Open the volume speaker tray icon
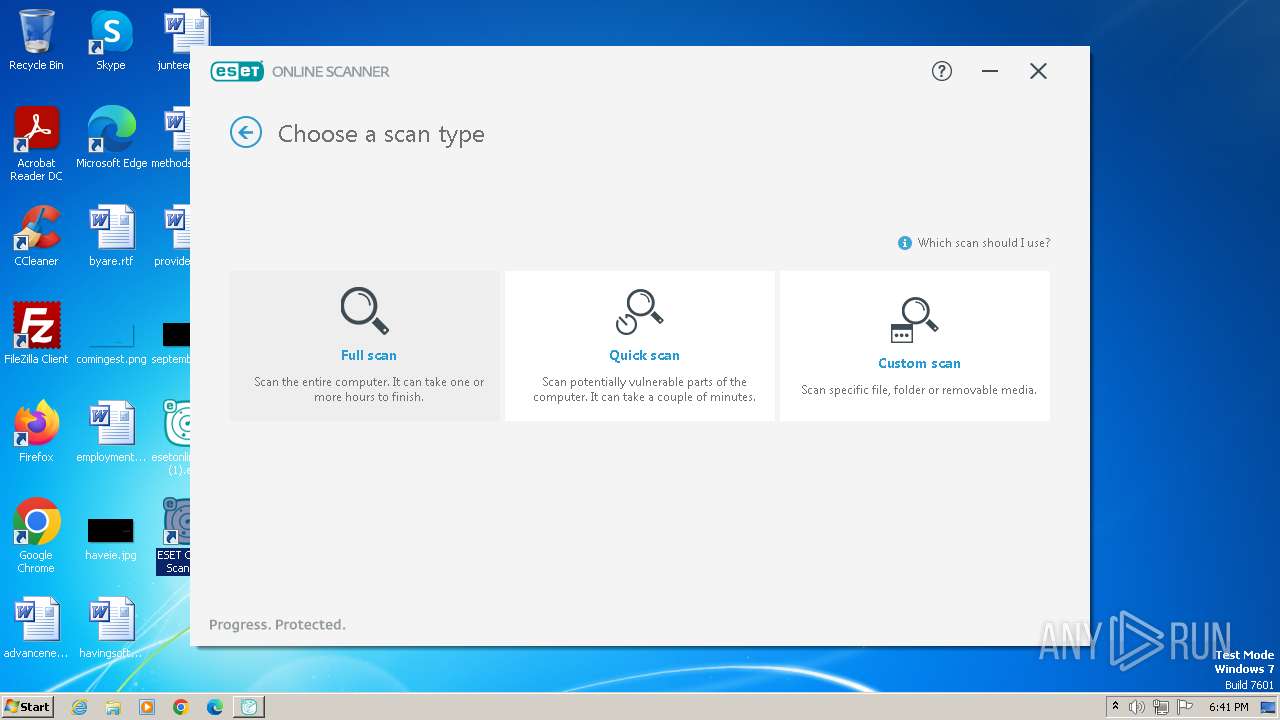The height and width of the screenshot is (720, 1280). pyautogui.click(x=1136, y=707)
